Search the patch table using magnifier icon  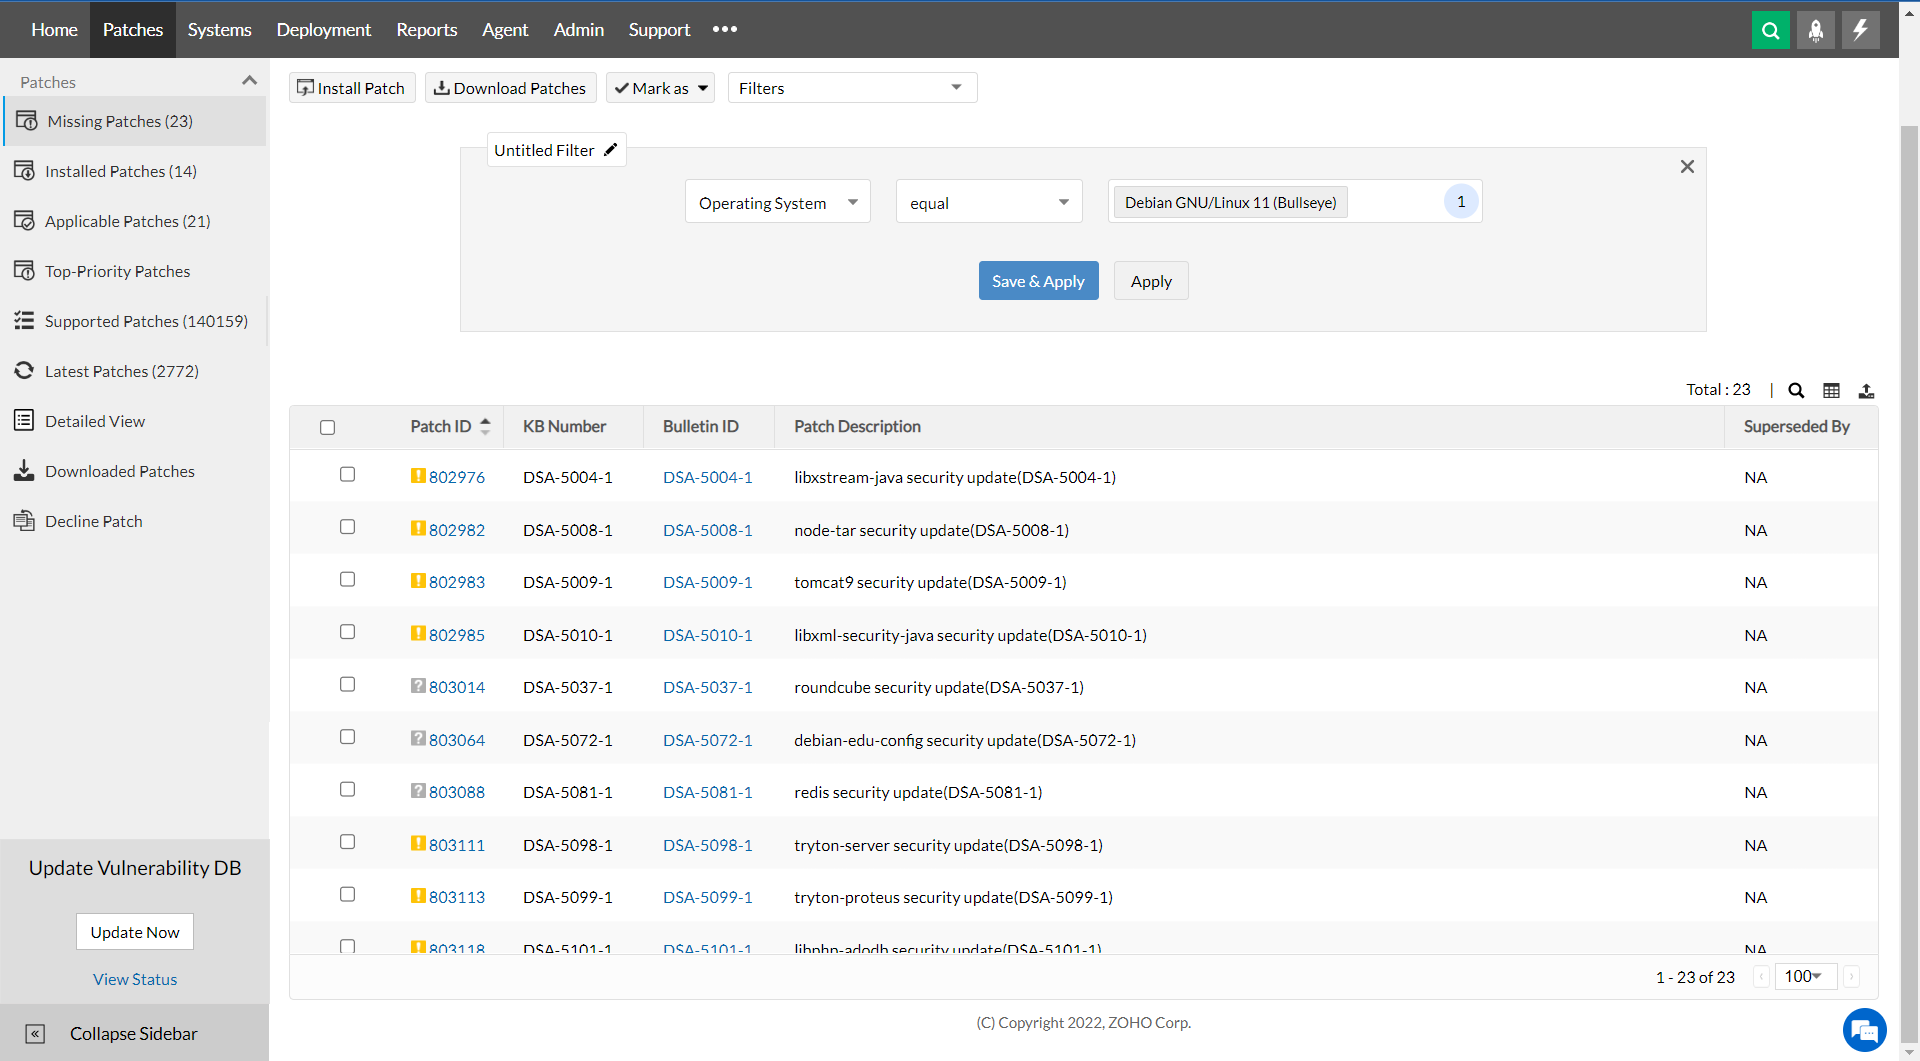[1796, 391]
